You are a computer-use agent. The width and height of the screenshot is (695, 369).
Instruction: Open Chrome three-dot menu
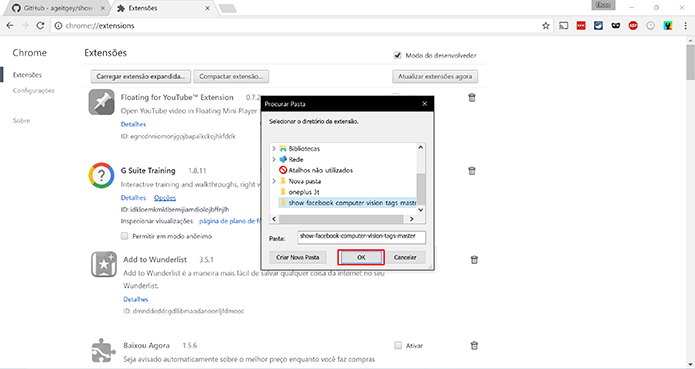tap(685, 26)
